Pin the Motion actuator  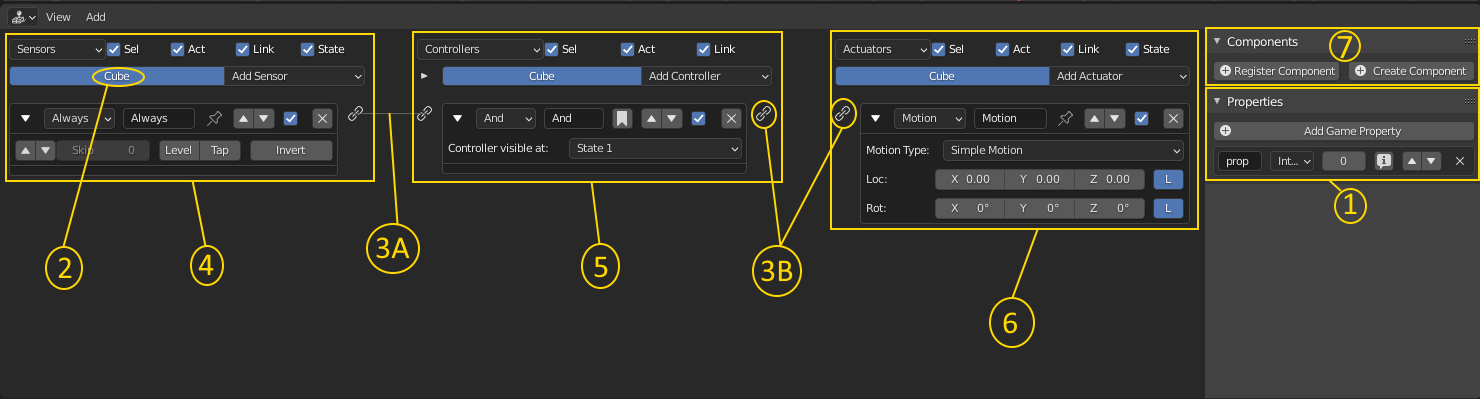(1065, 118)
